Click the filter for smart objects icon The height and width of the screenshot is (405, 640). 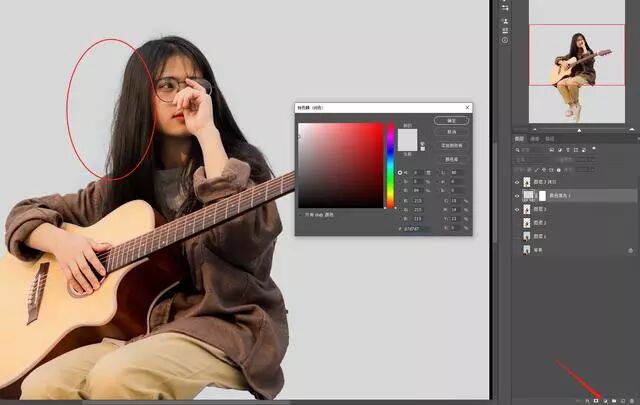[584, 150]
